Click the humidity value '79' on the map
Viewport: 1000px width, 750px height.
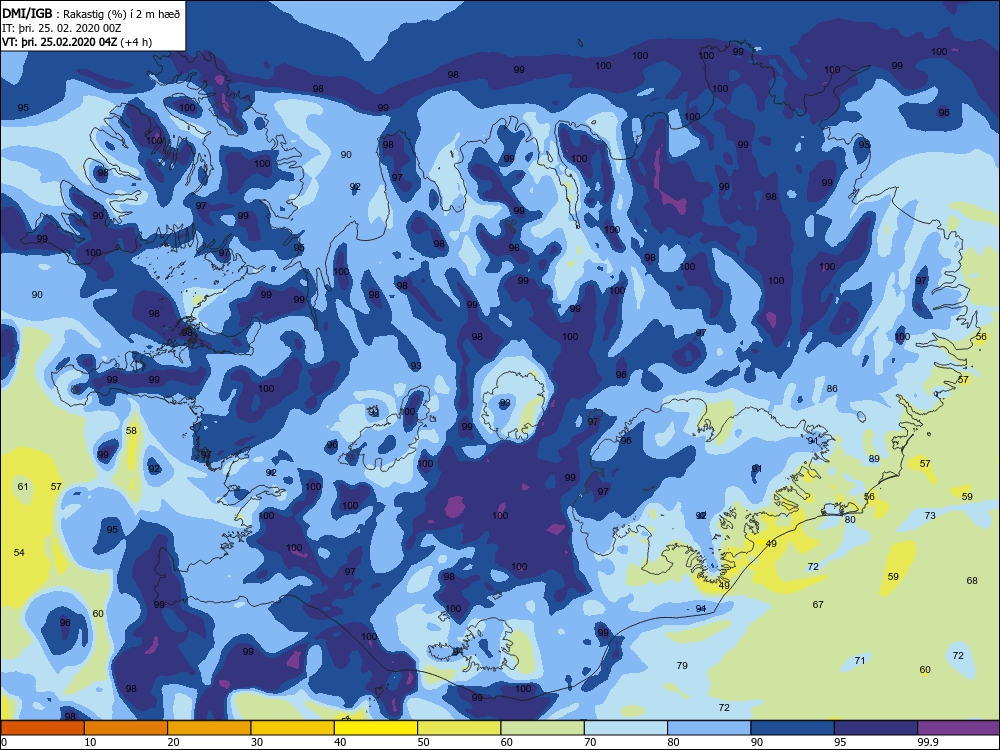tap(682, 665)
